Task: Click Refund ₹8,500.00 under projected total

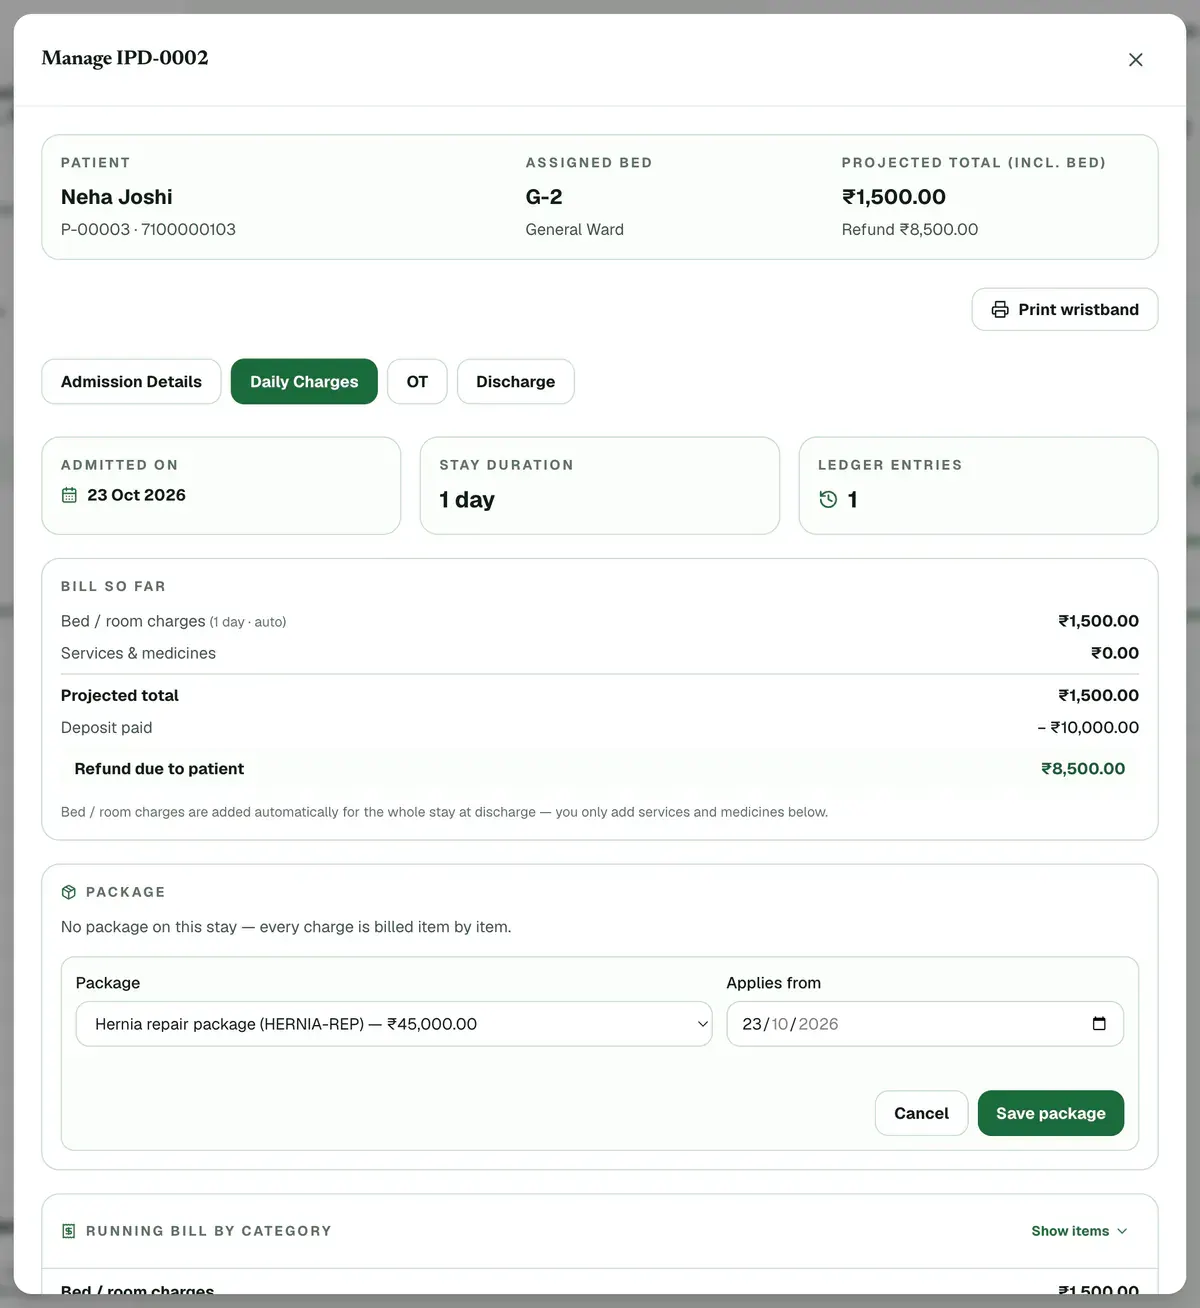Action: [910, 229]
